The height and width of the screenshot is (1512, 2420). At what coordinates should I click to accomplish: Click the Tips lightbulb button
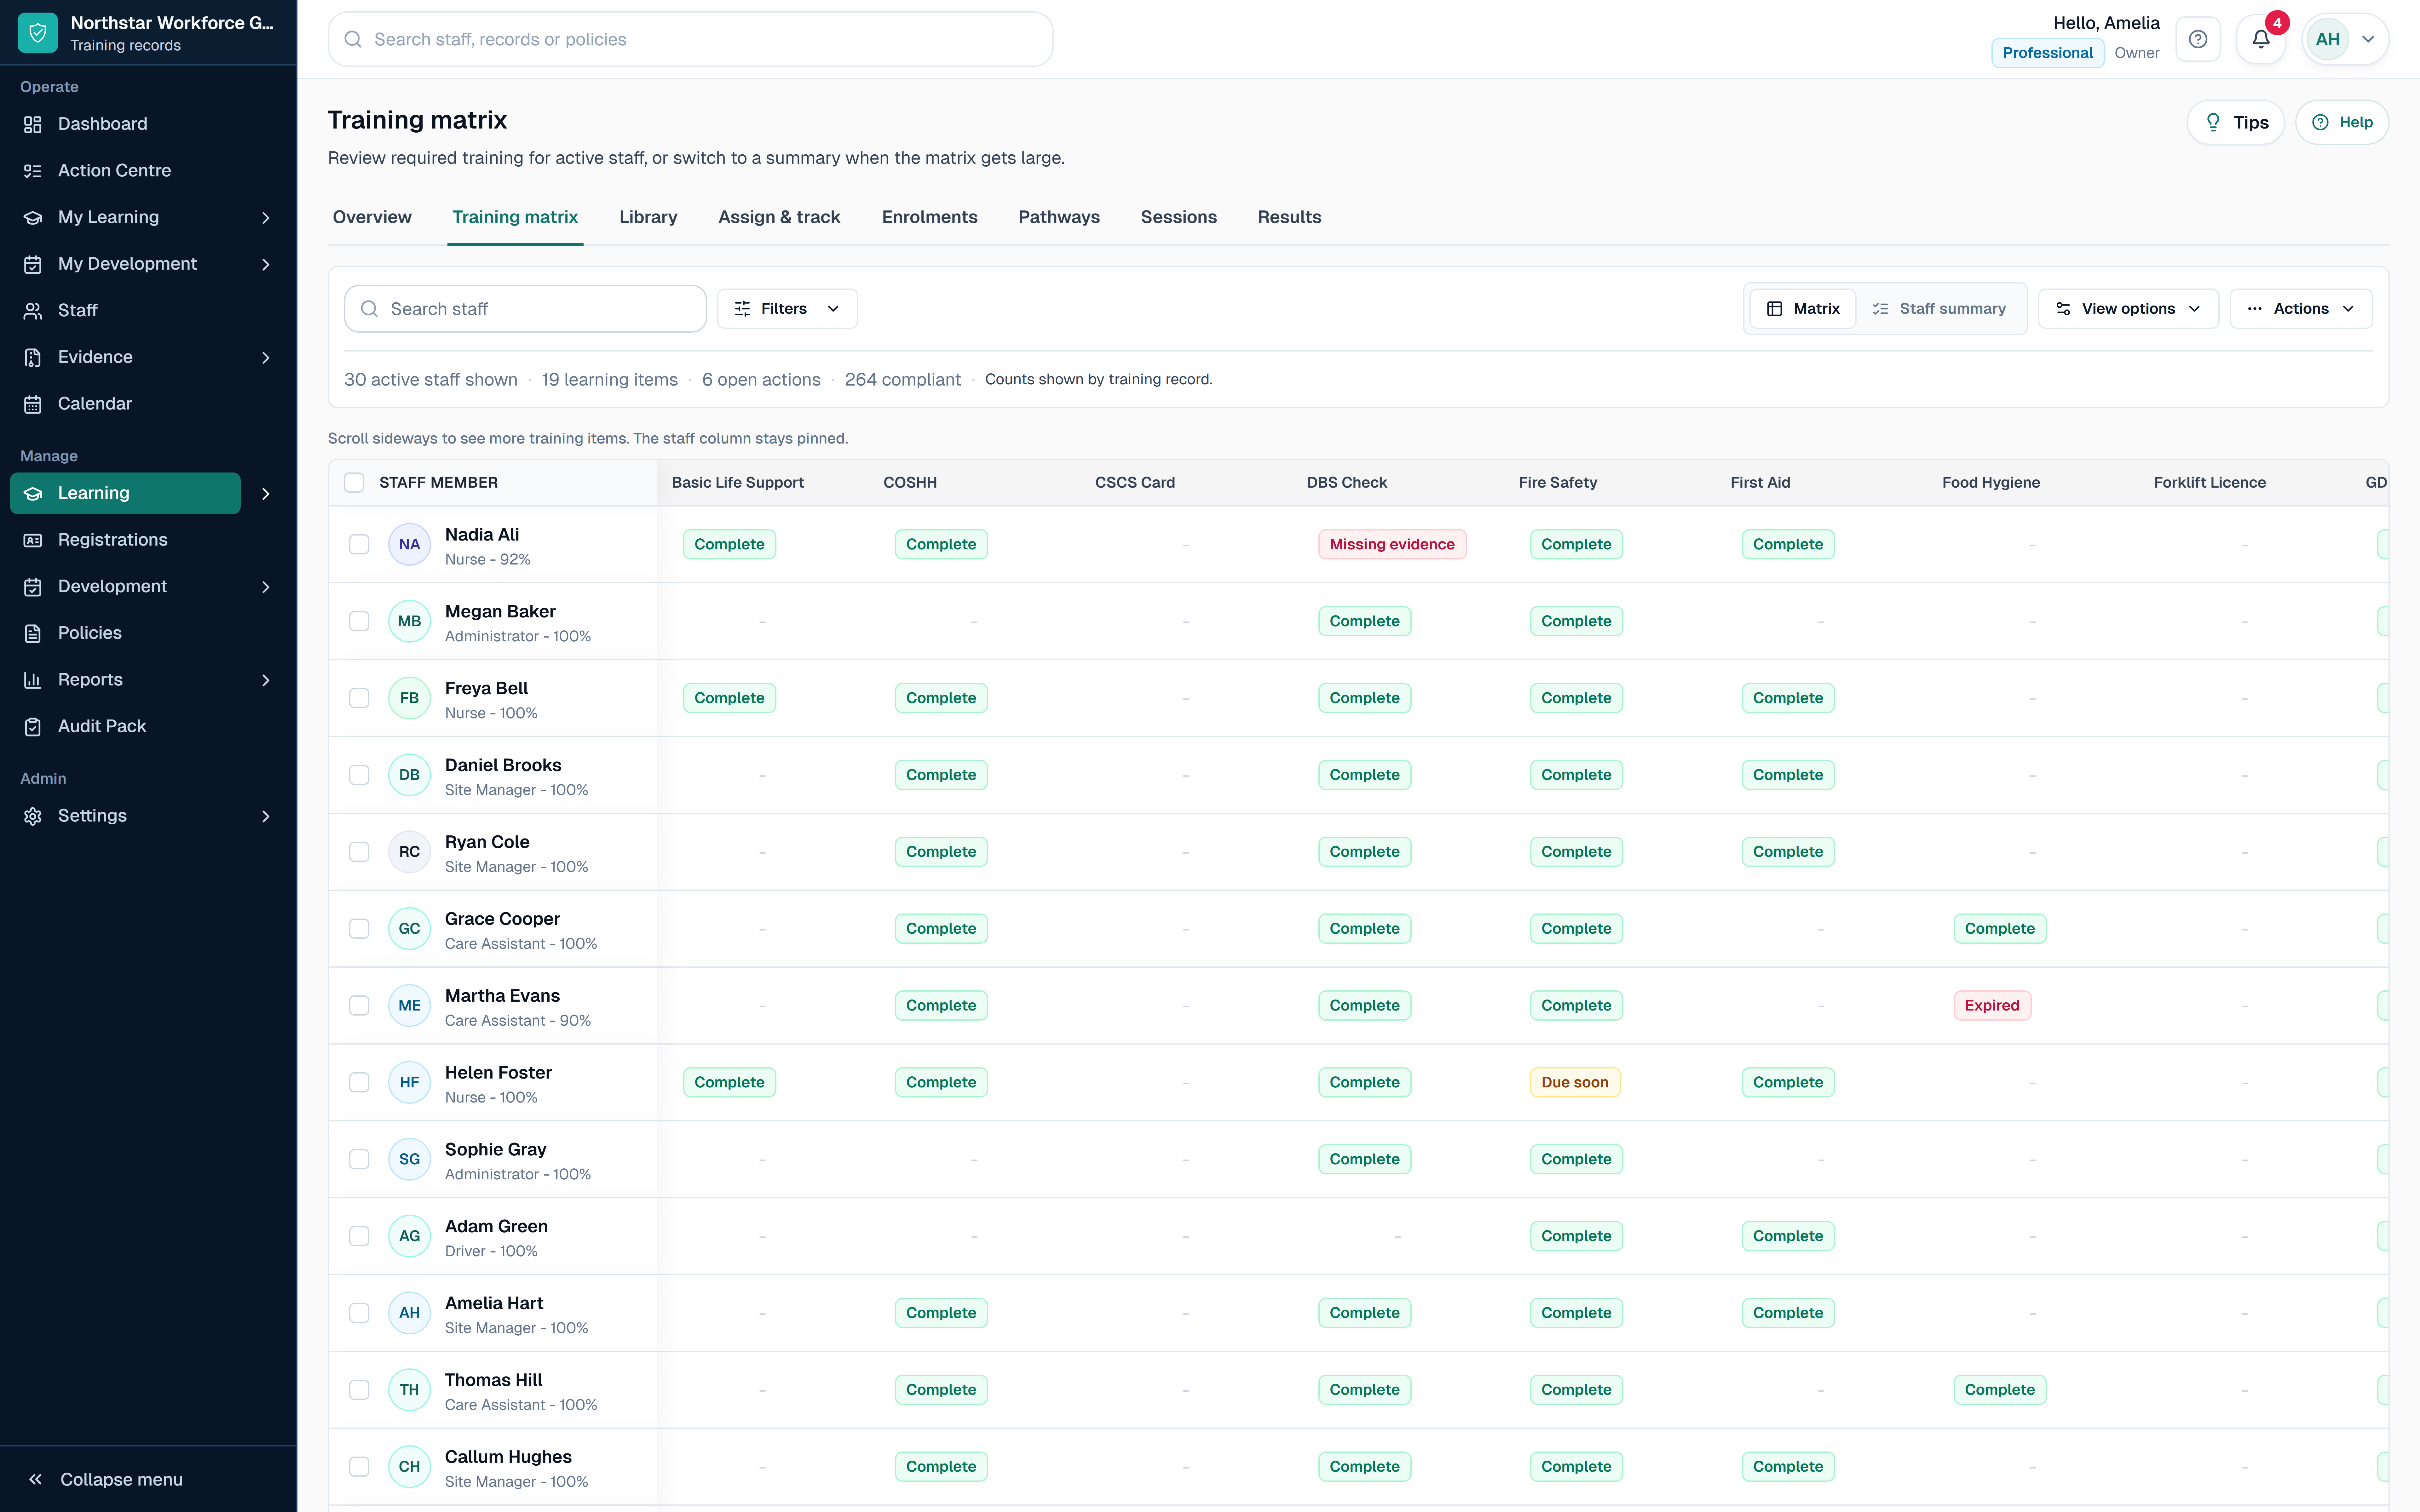click(x=2236, y=122)
